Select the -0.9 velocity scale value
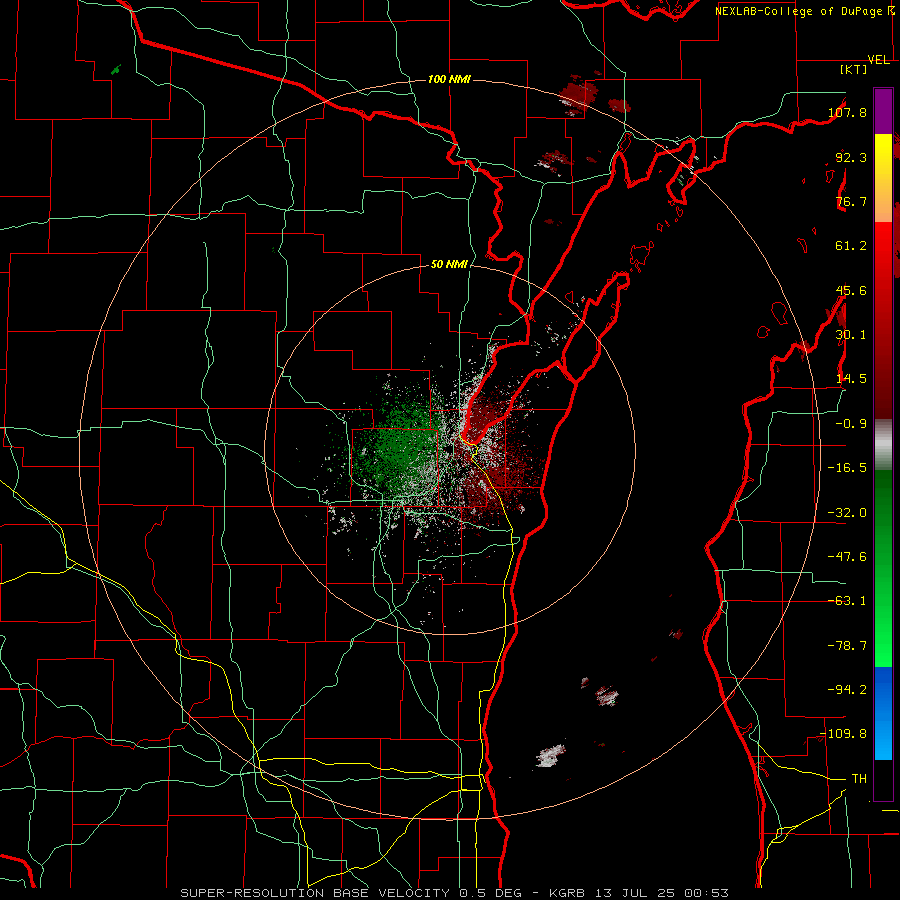Image resolution: width=900 pixels, height=900 pixels. 851,423
